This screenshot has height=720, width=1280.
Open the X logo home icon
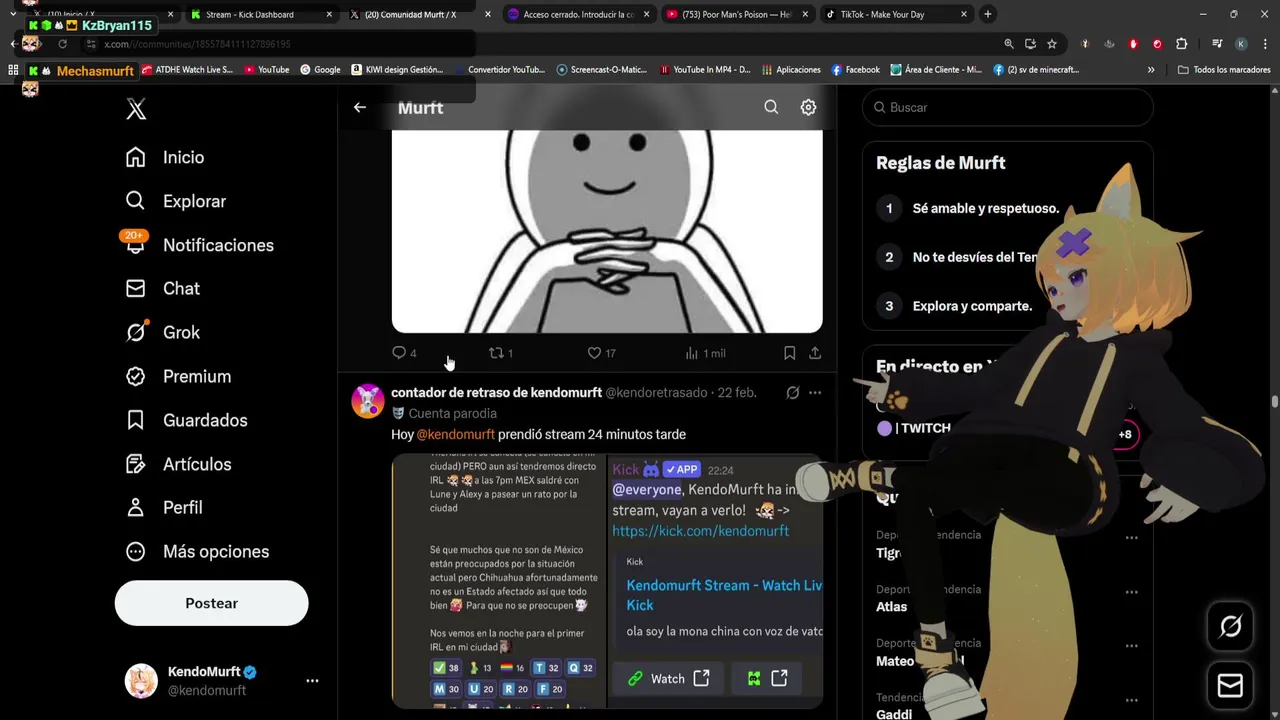136,109
